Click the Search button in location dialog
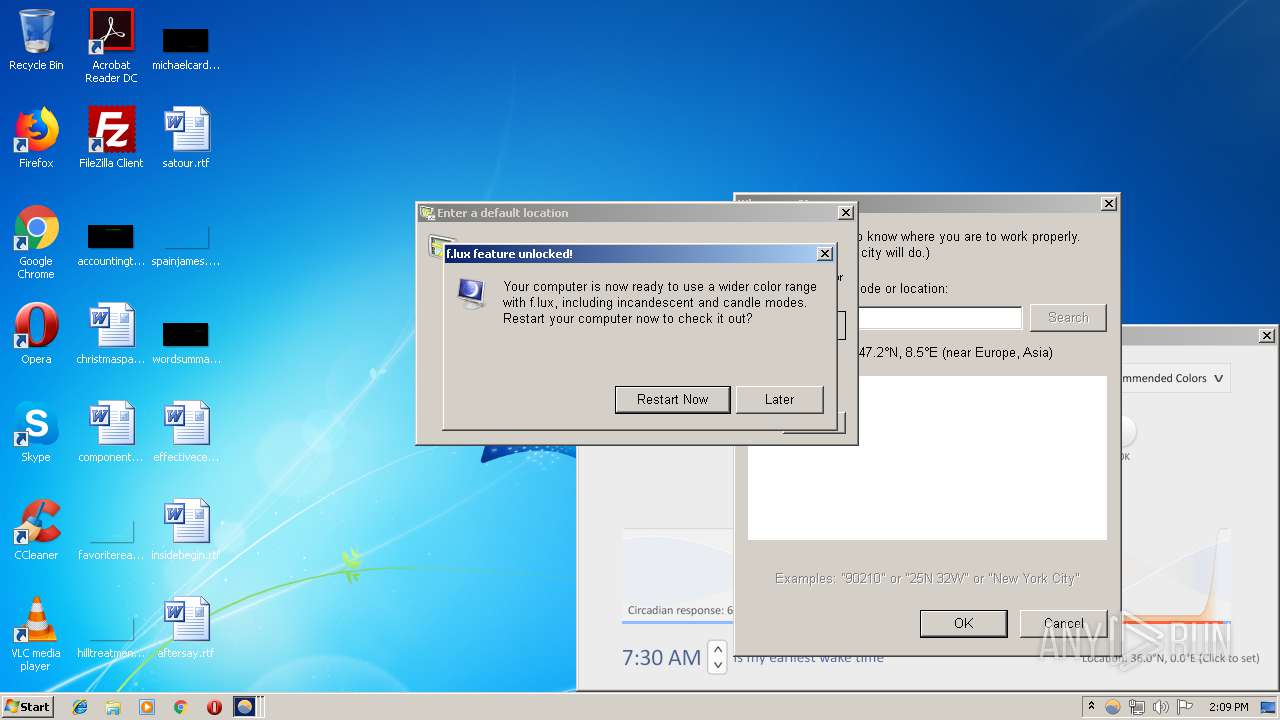This screenshot has width=1280, height=720. tap(1068, 318)
